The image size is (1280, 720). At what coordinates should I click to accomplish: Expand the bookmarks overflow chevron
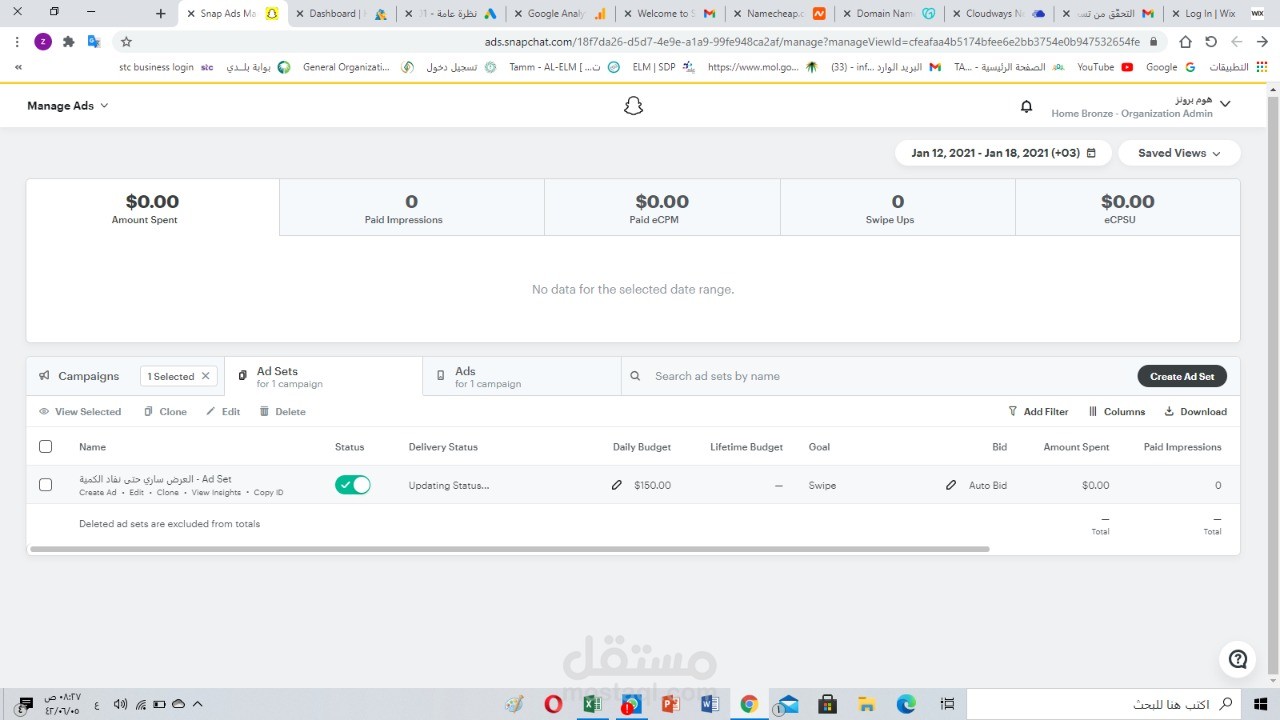[x=17, y=67]
